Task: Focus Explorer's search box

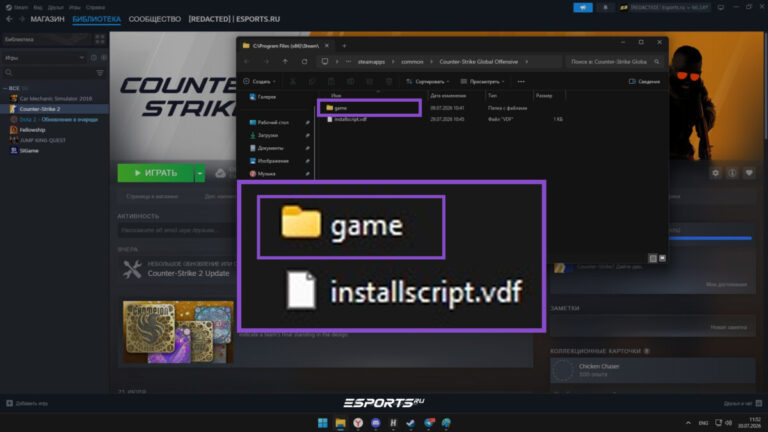Action: 613,62
